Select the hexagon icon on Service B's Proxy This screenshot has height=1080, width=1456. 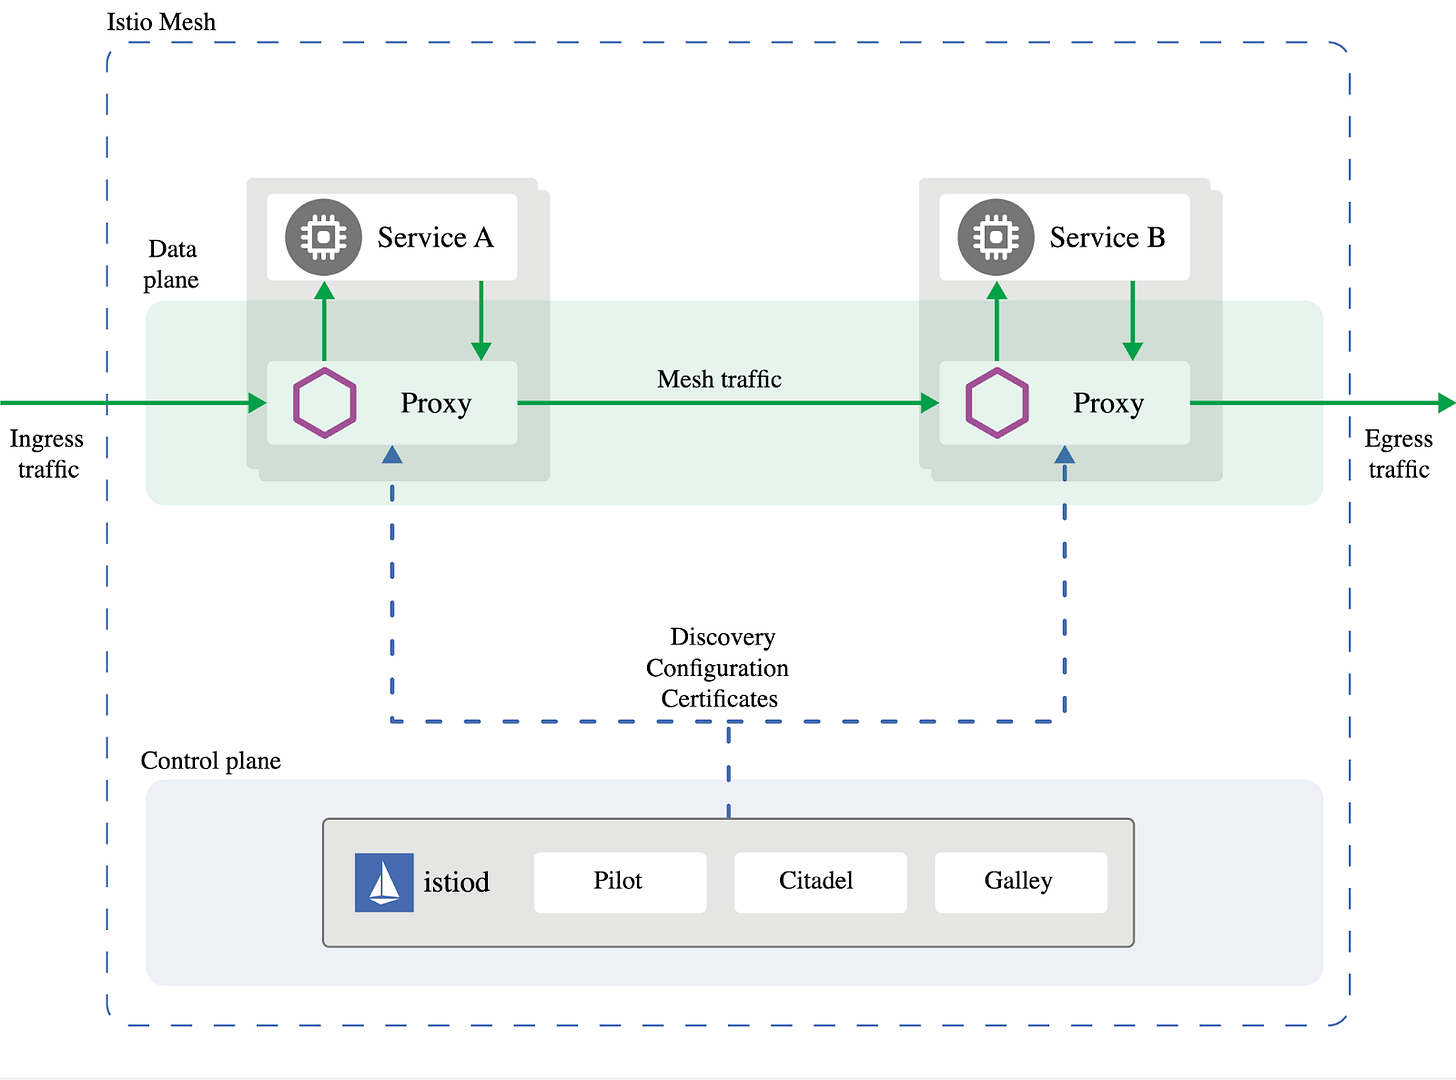pyautogui.click(x=996, y=403)
